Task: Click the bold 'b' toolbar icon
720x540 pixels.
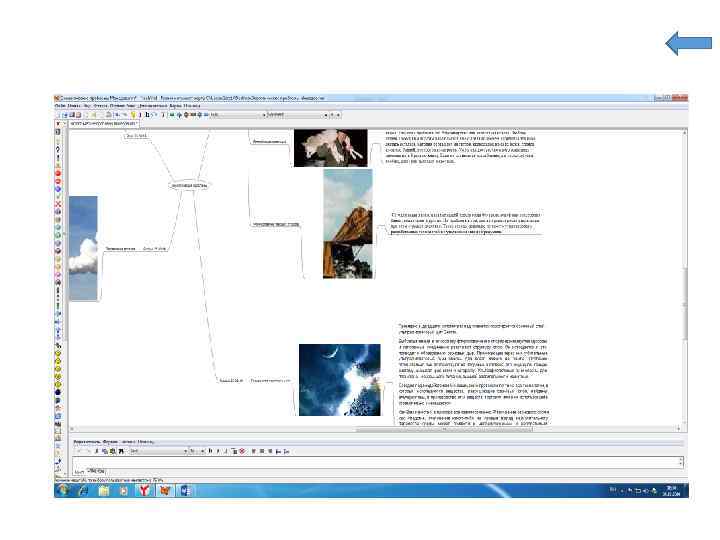Action: tap(147, 115)
